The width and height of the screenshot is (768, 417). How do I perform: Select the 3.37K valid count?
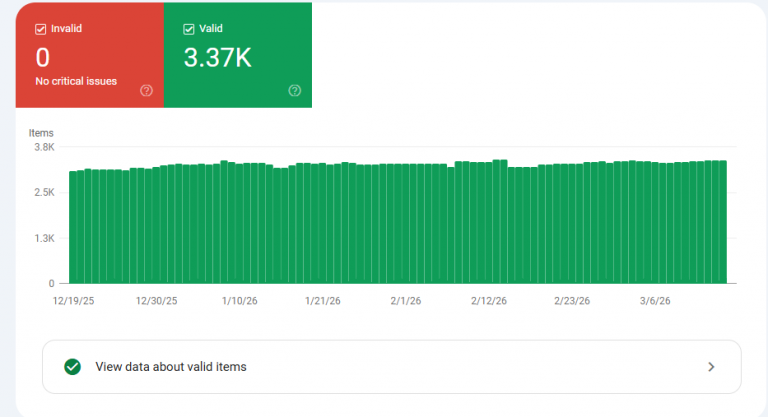pos(217,58)
